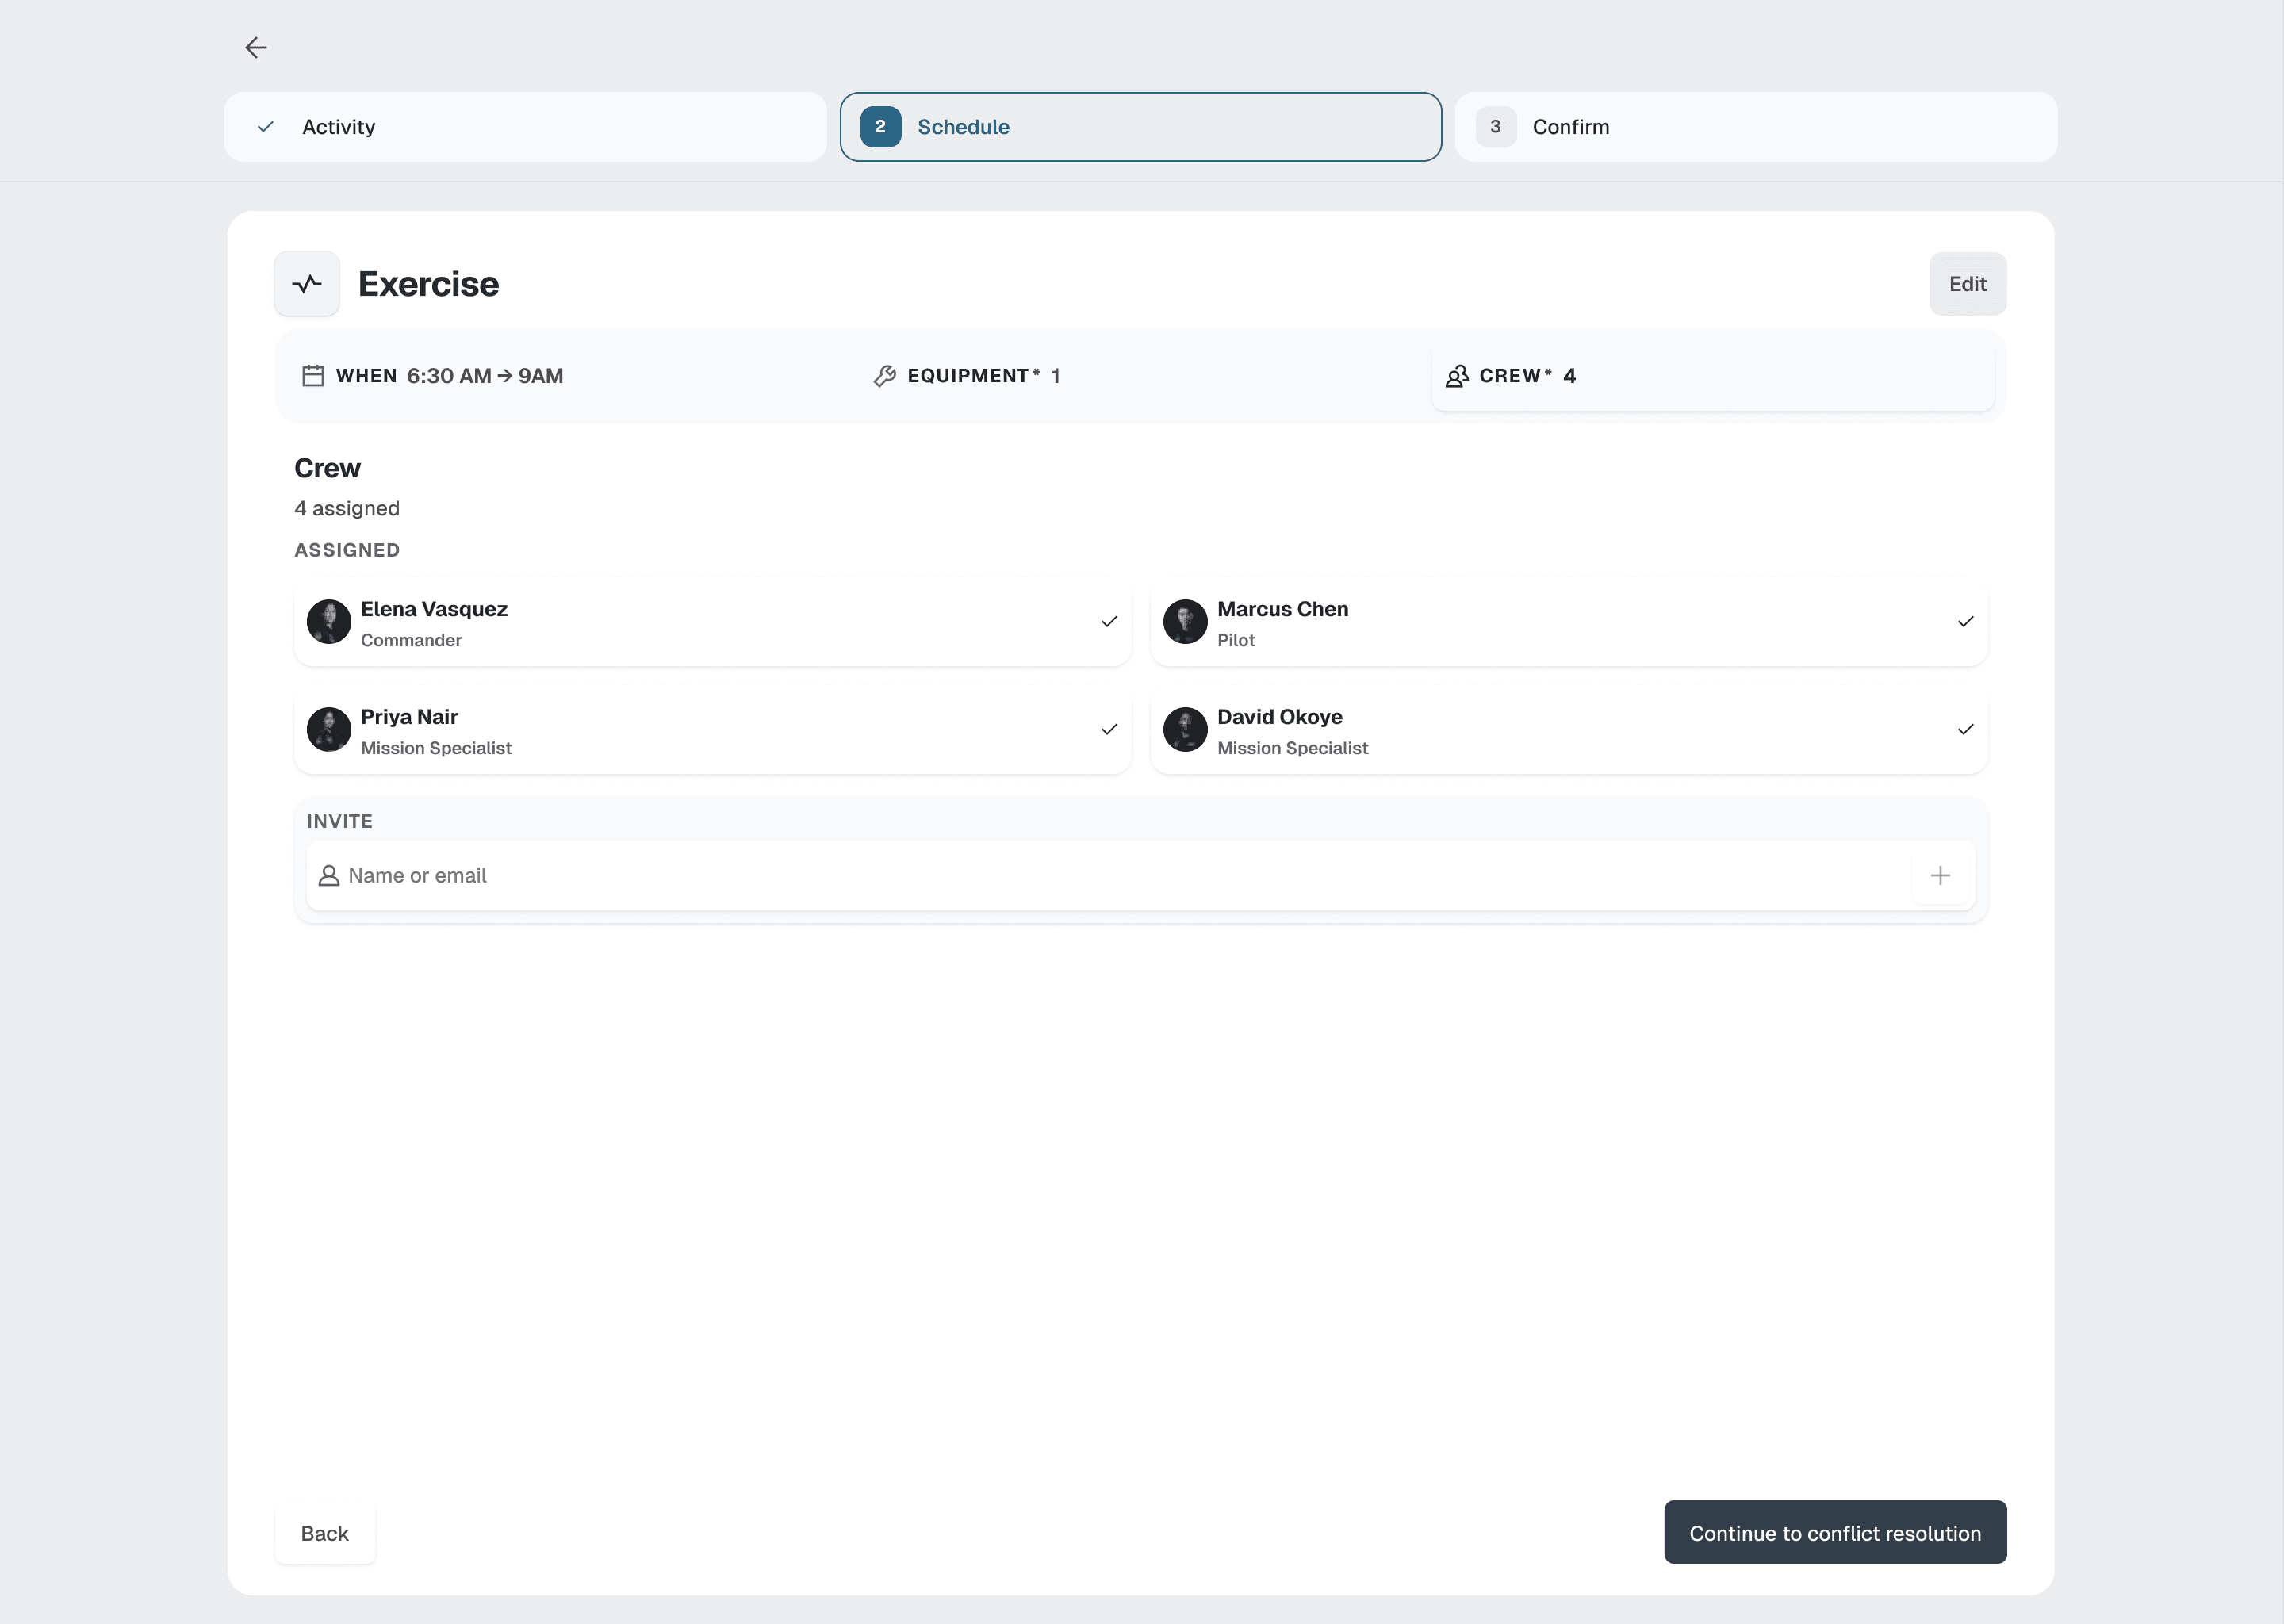Toggle Elena Vasquez assignment checkmark
The image size is (2284, 1624).
1109,622
